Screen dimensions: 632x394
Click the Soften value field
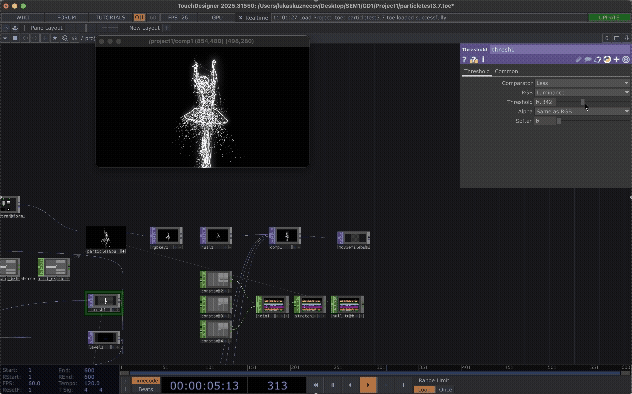[x=545, y=121]
